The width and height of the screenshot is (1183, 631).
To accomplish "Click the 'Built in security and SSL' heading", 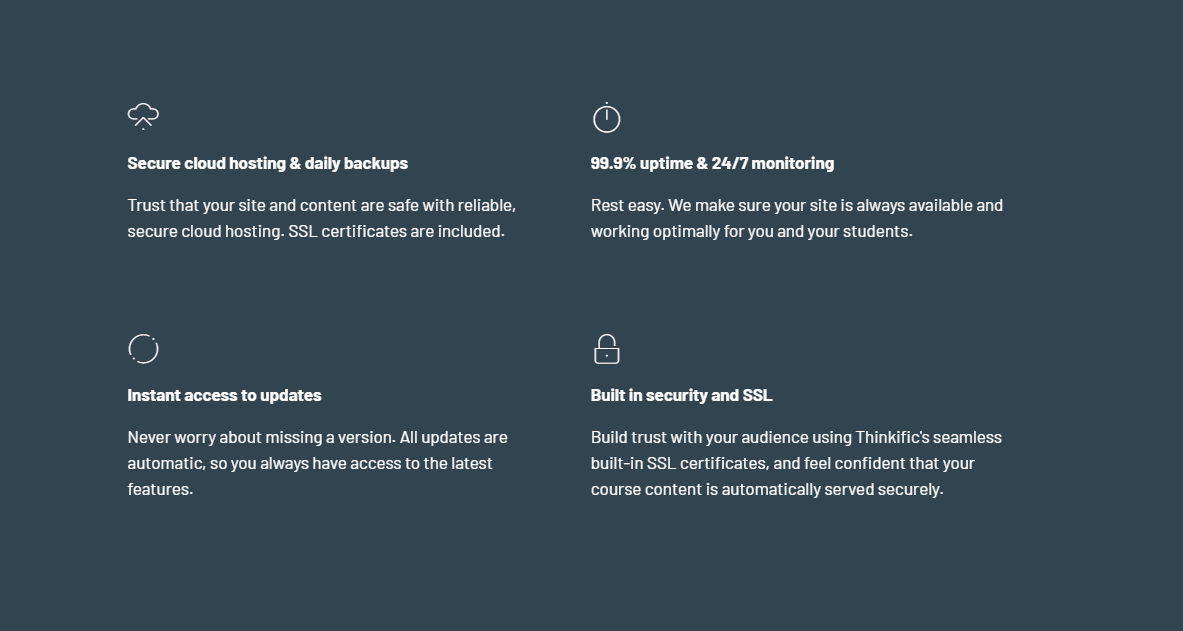I will coord(681,395).
